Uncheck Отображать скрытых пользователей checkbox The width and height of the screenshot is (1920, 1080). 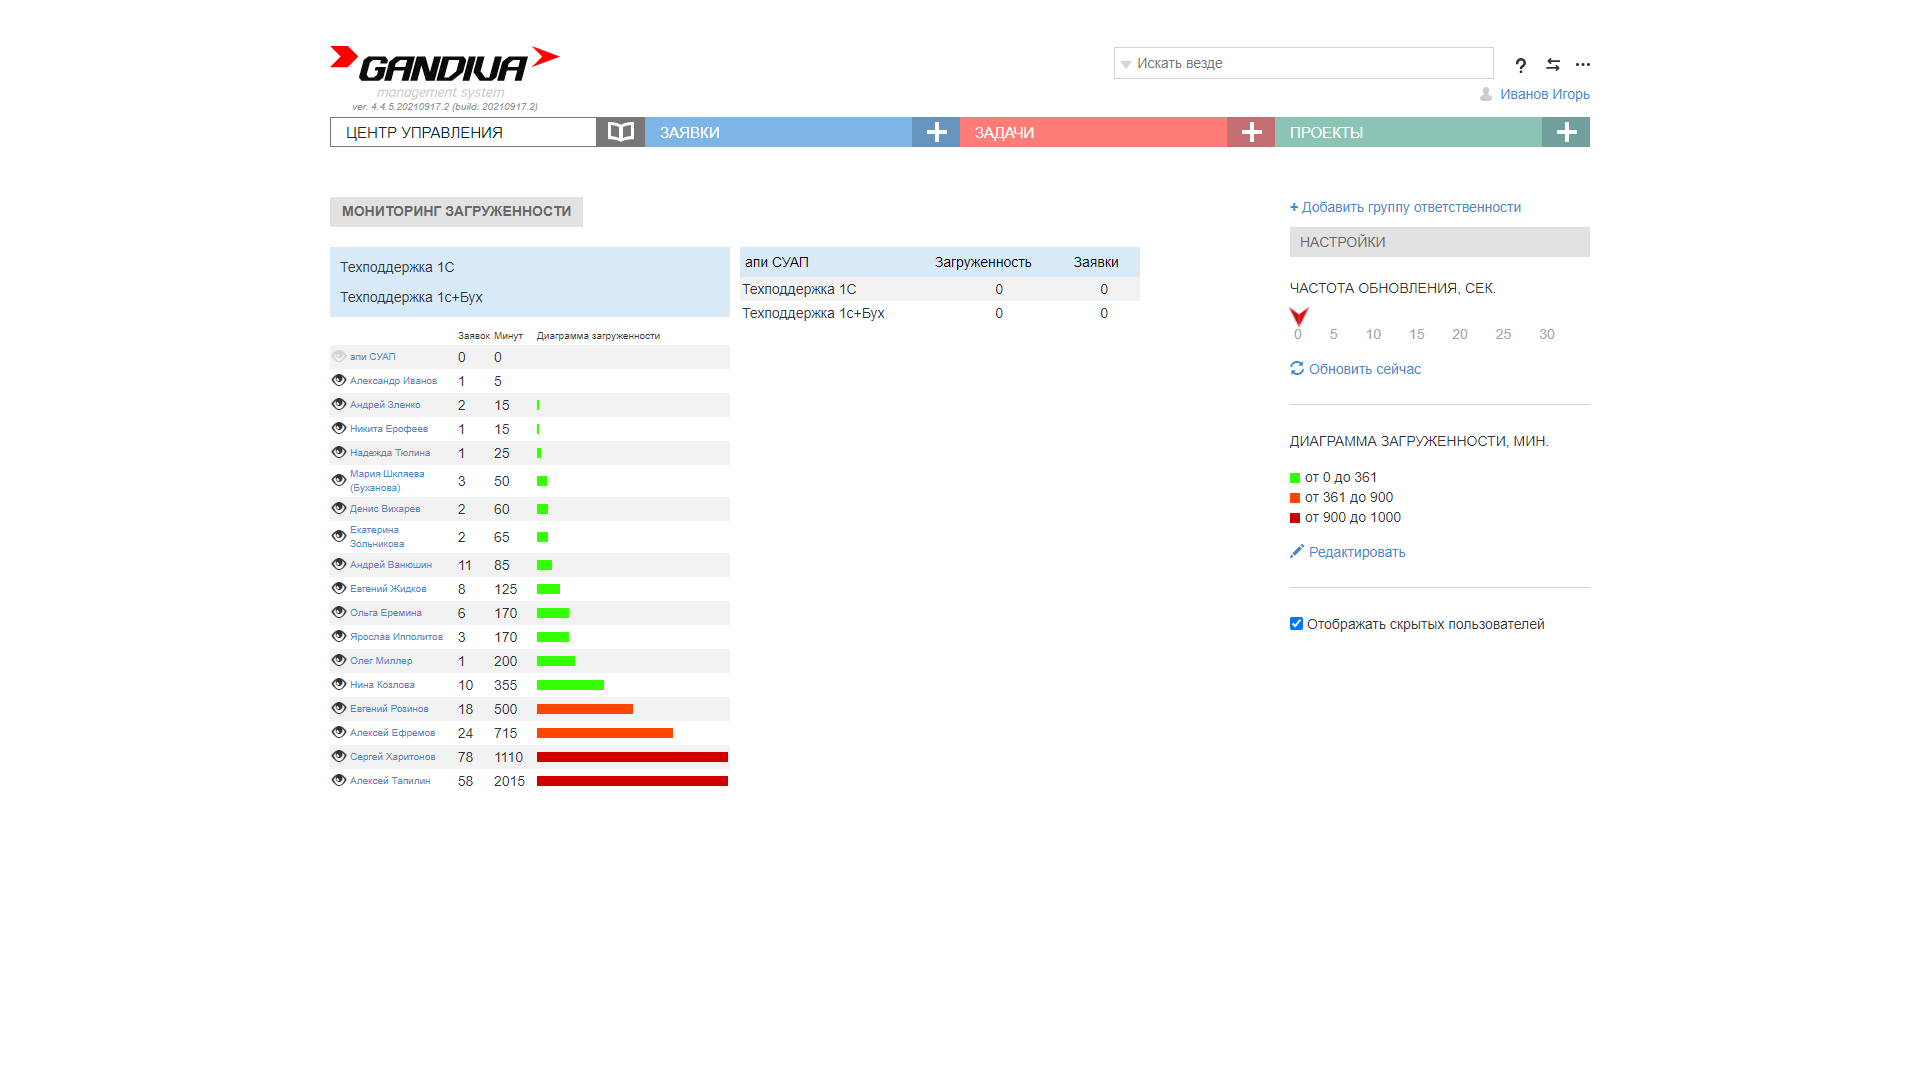click(x=1296, y=624)
